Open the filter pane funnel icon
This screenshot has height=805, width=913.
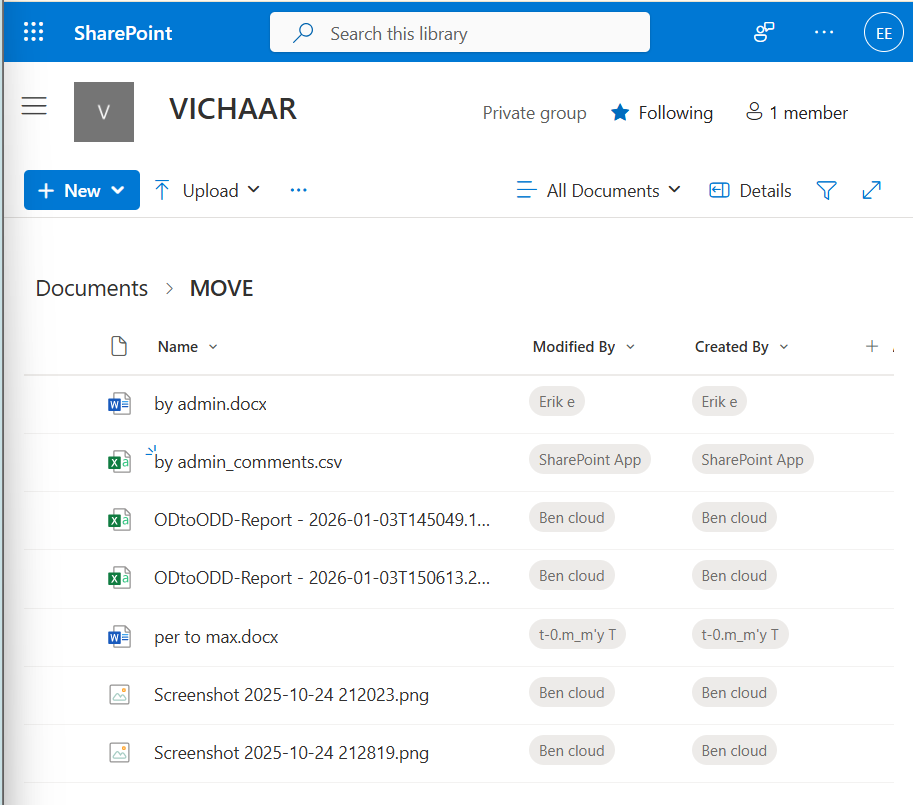tap(827, 190)
